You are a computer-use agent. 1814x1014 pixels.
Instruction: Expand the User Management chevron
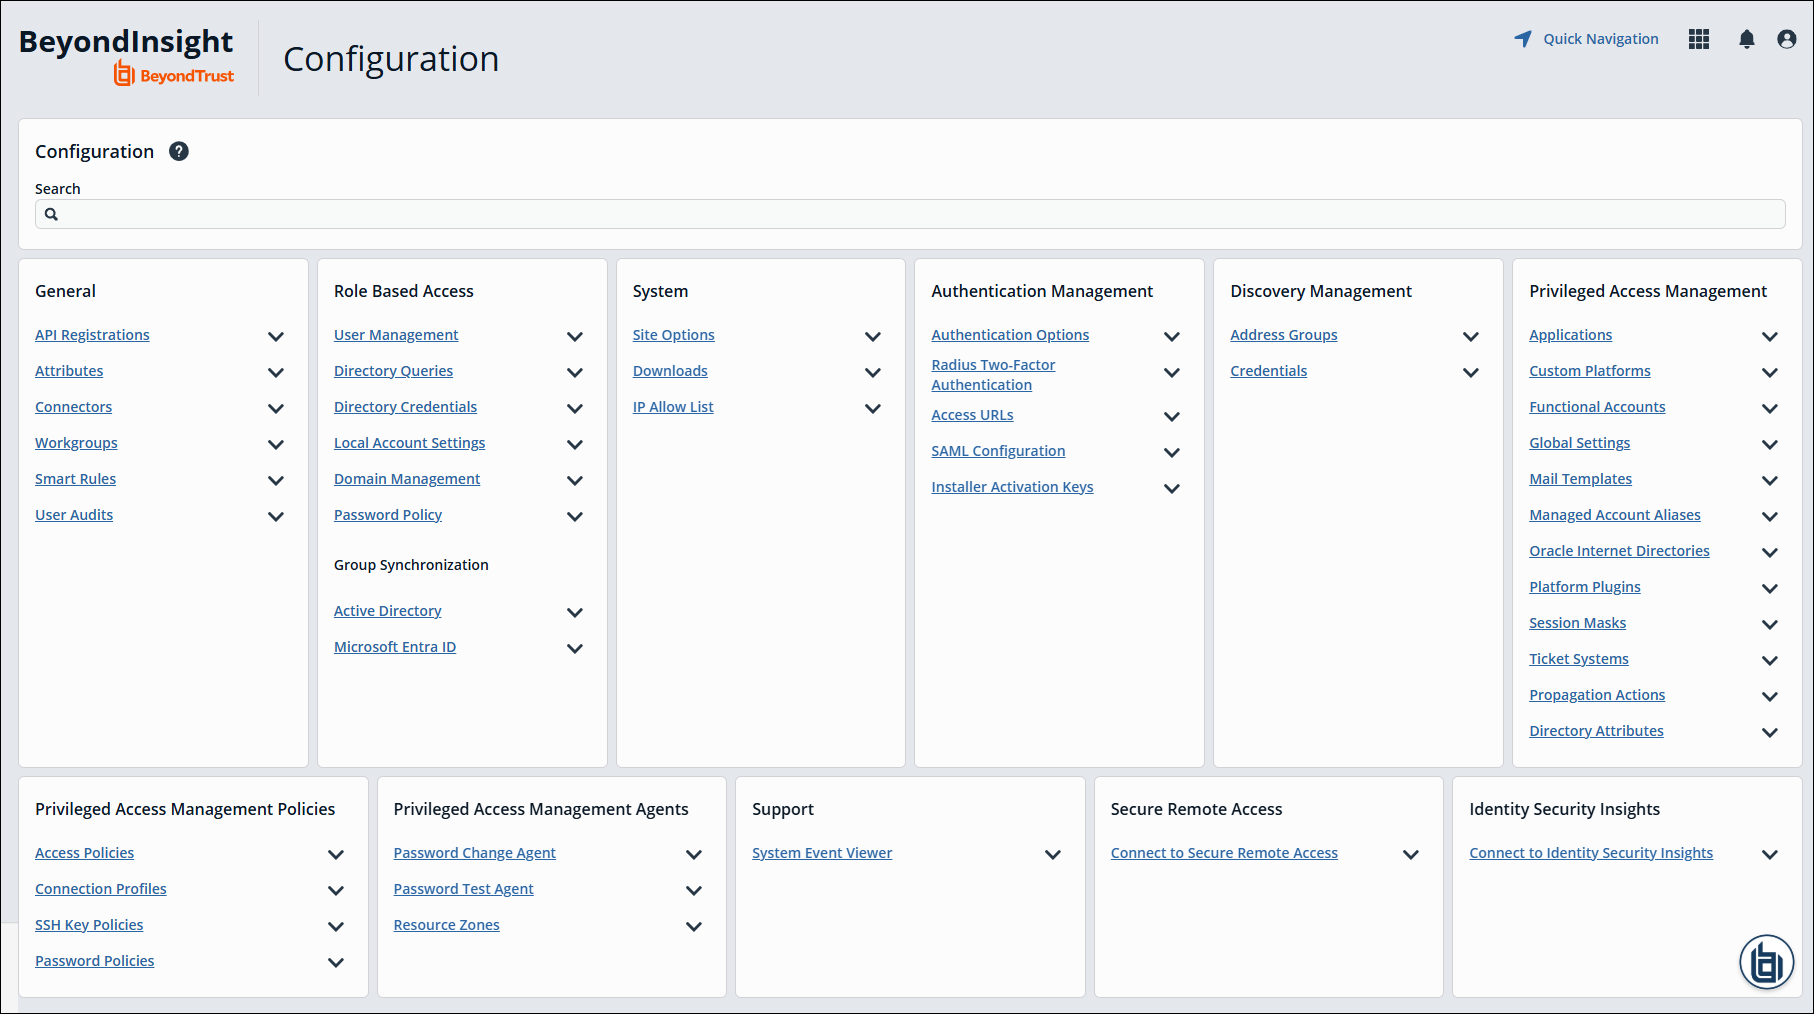pos(575,336)
